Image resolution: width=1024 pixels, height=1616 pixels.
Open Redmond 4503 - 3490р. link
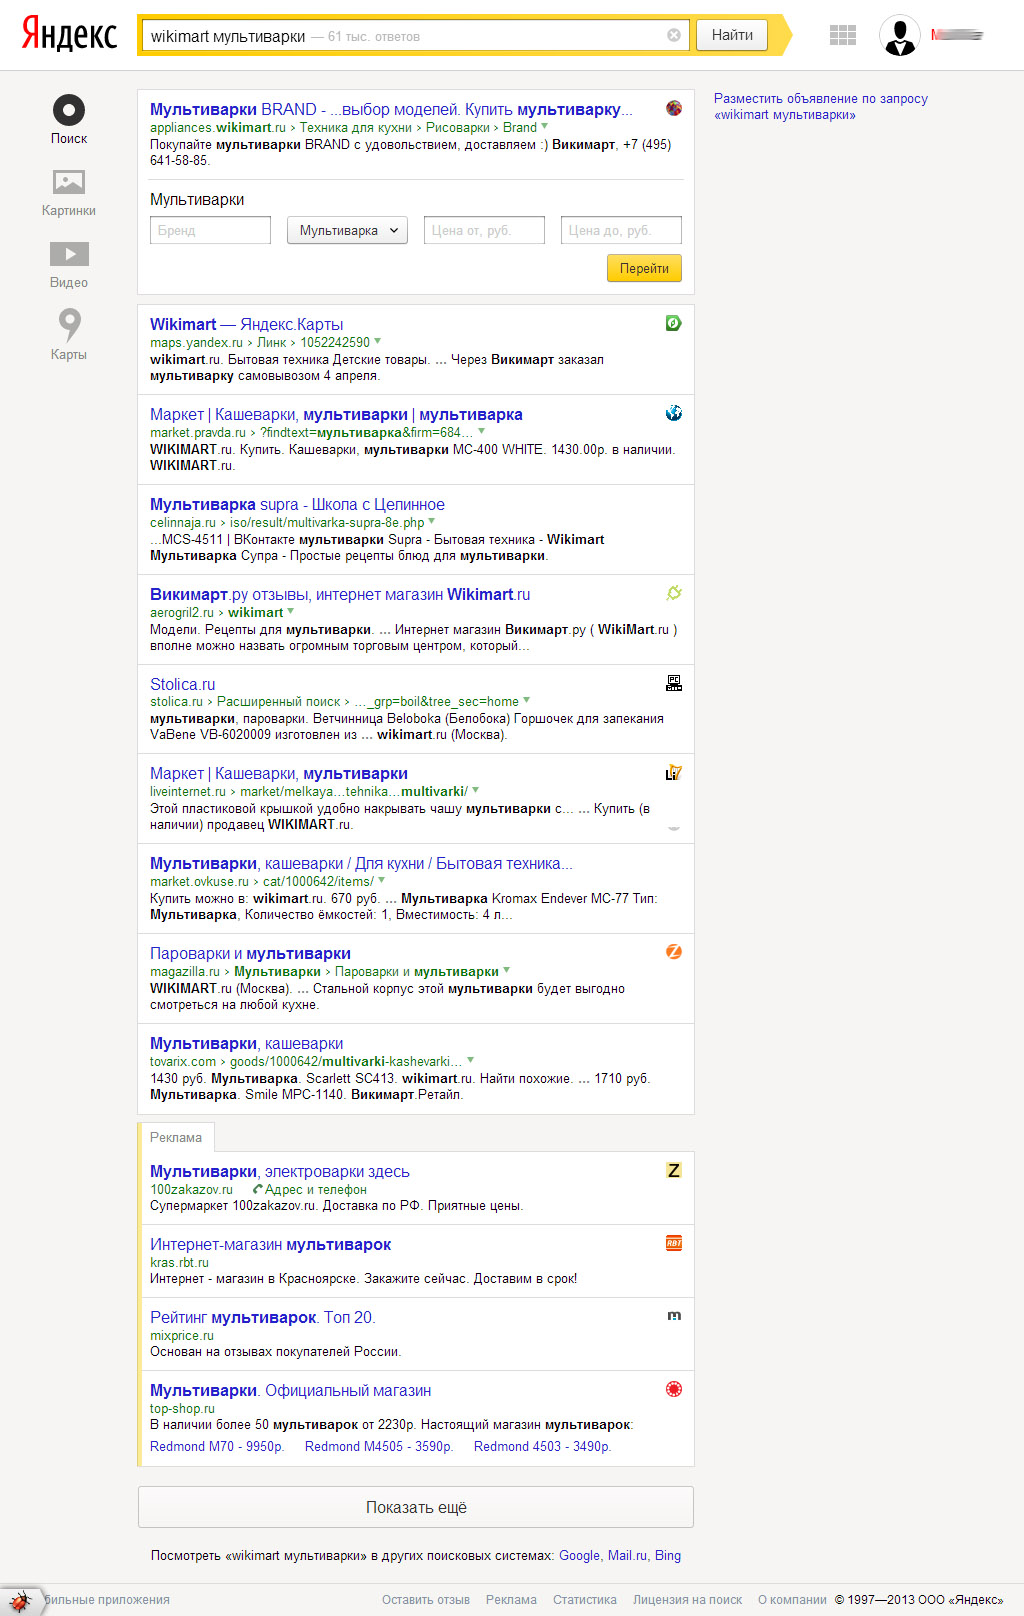coord(542,1447)
